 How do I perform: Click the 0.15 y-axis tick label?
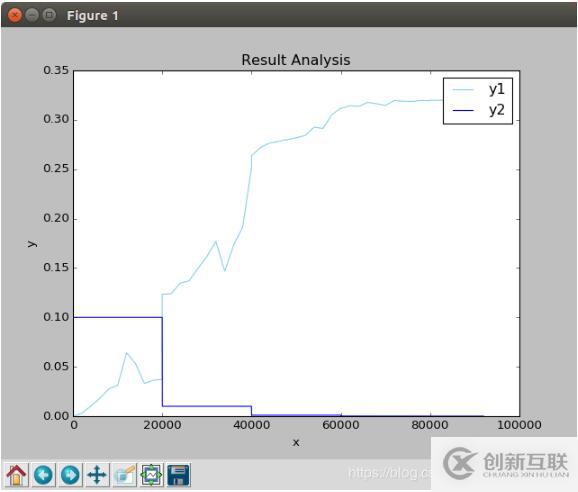[56, 268]
